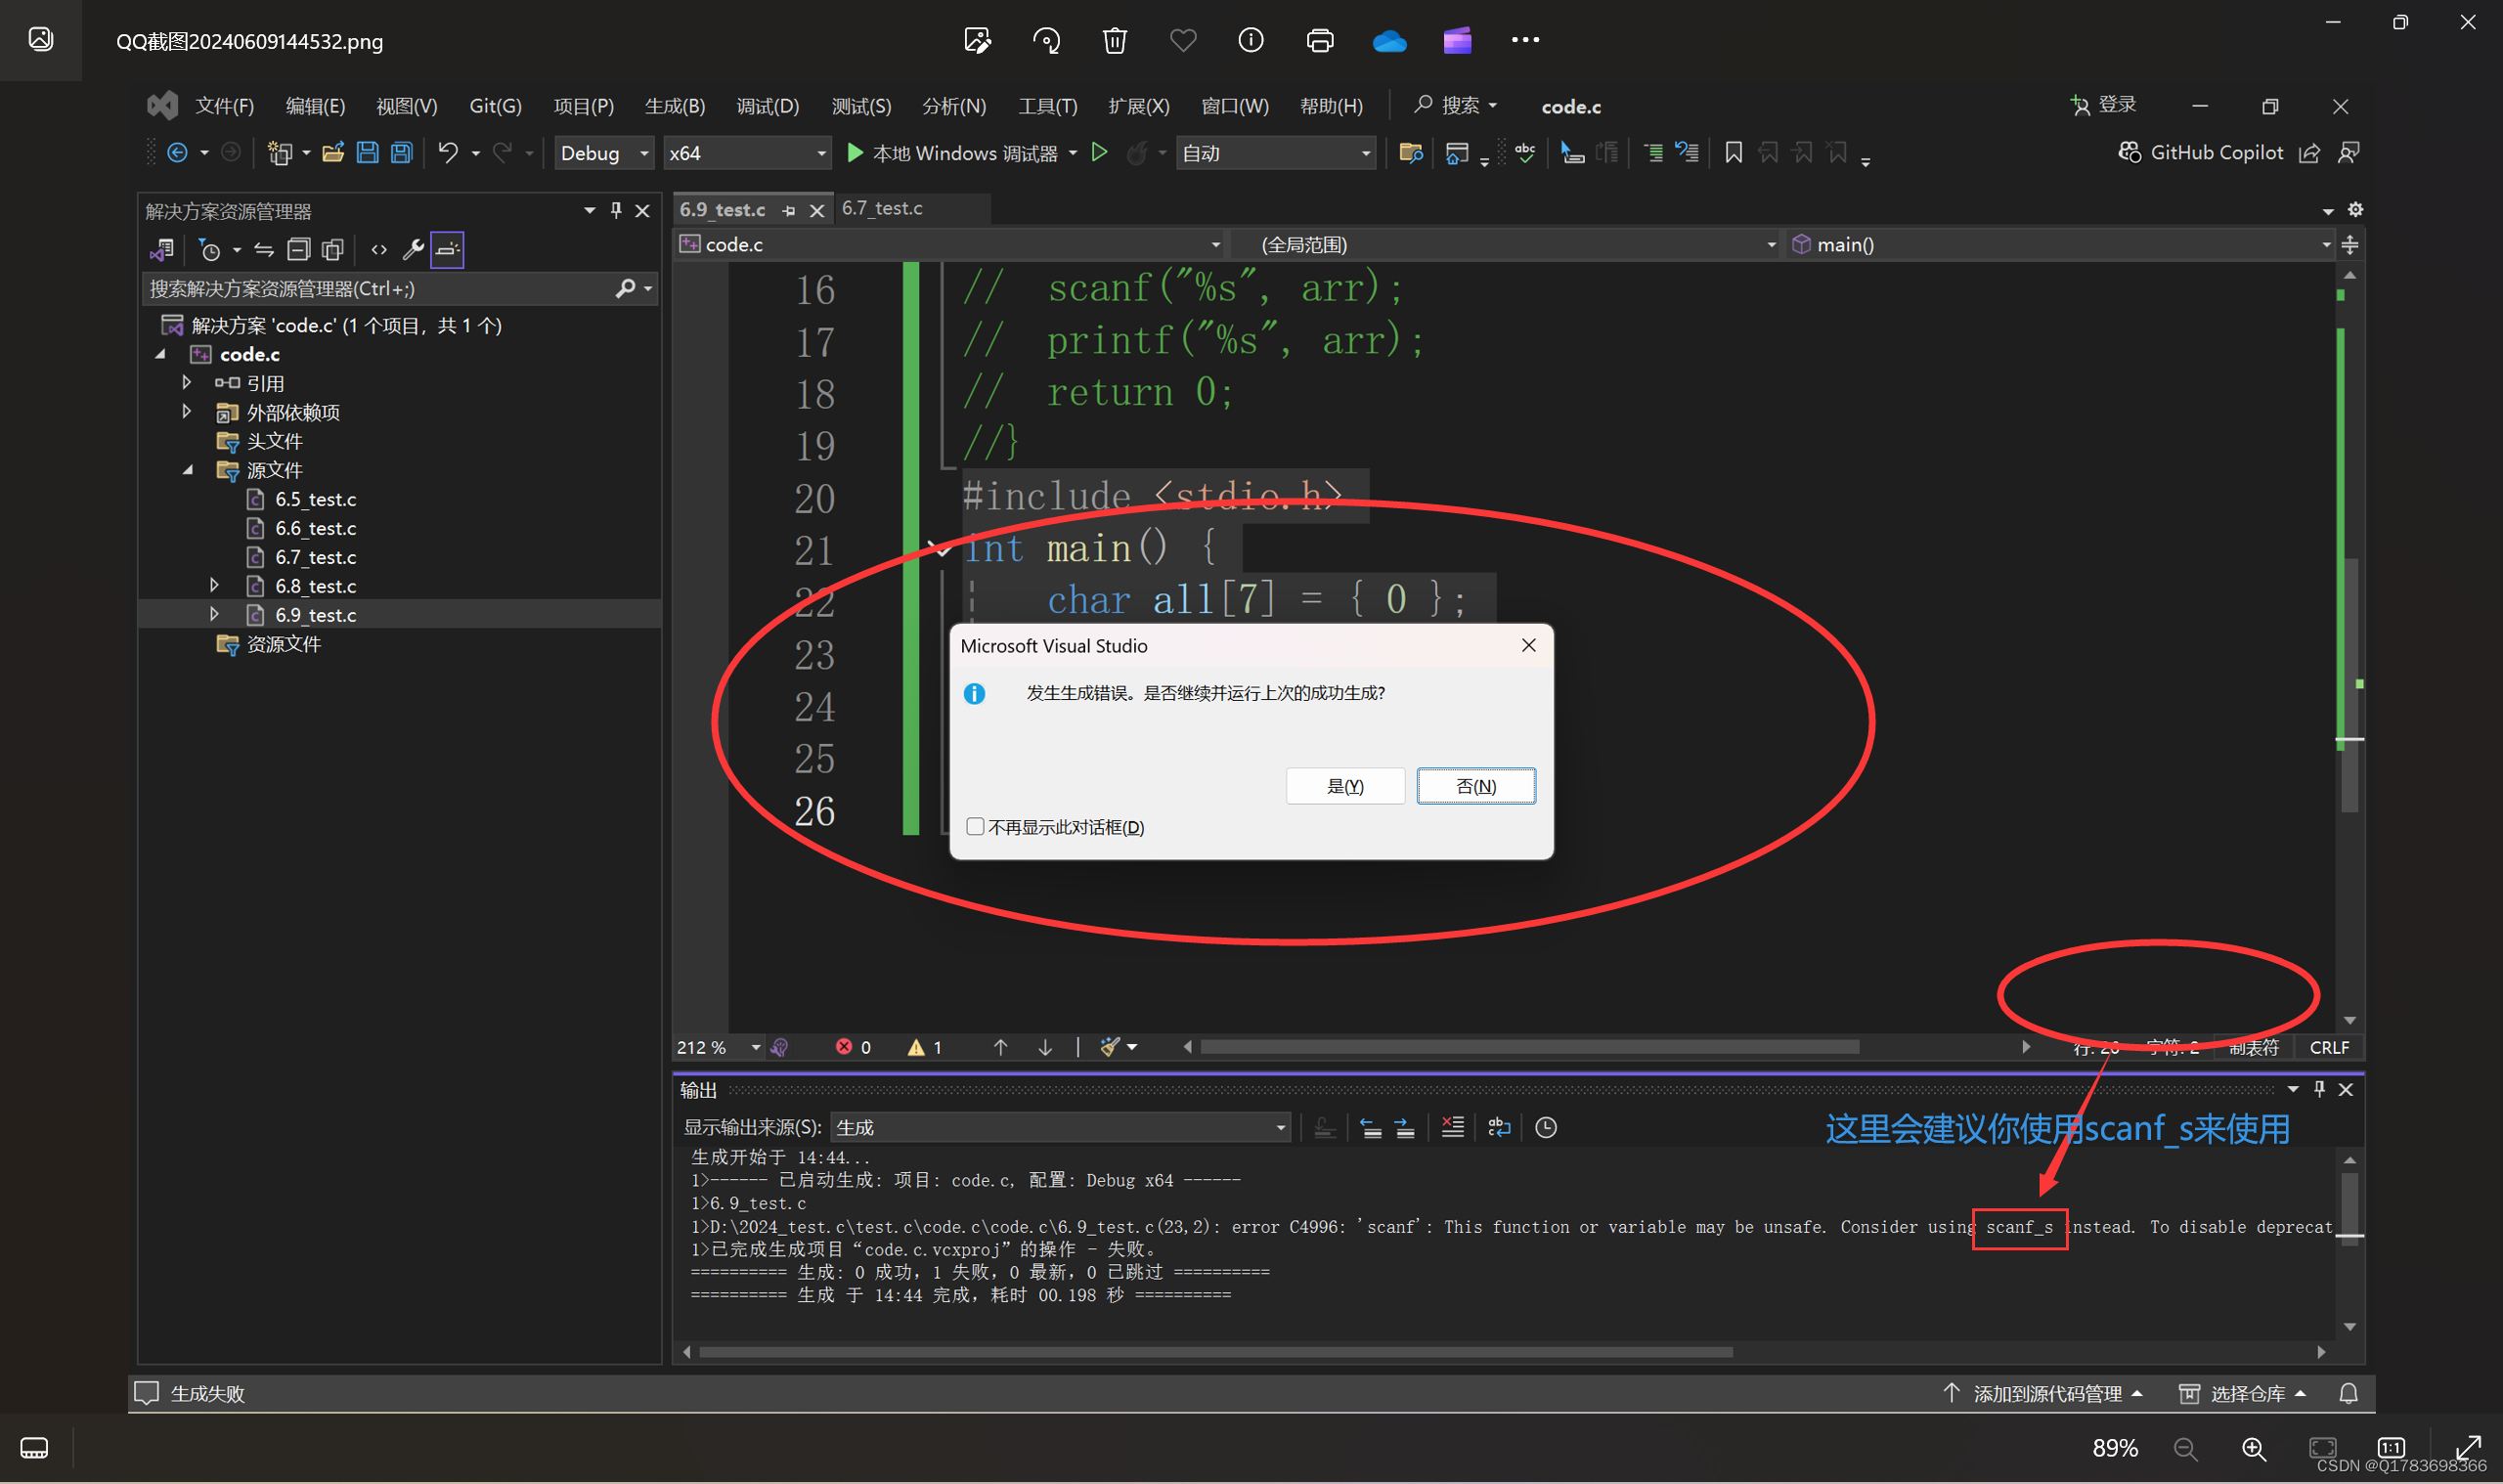Click the navigate backward arrow icon
The height and width of the screenshot is (1484, 2503).
coord(177,153)
